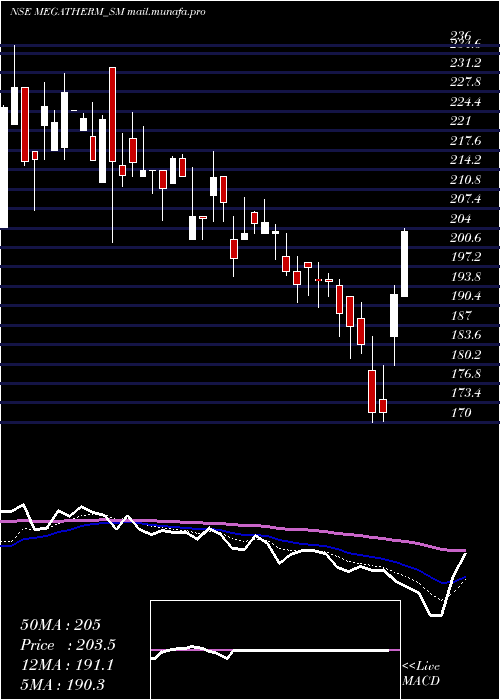This screenshot has width=500, height=700.
Task: Click the Live MACD label
Action: (x=421, y=674)
